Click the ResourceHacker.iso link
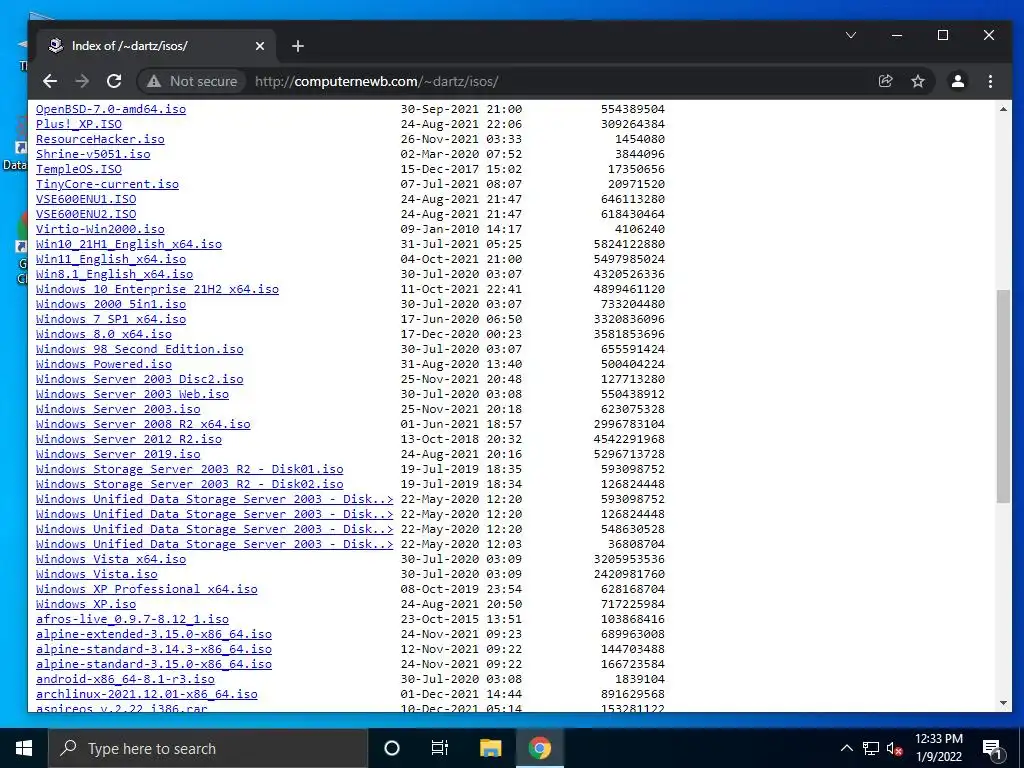 coord(100,139)
